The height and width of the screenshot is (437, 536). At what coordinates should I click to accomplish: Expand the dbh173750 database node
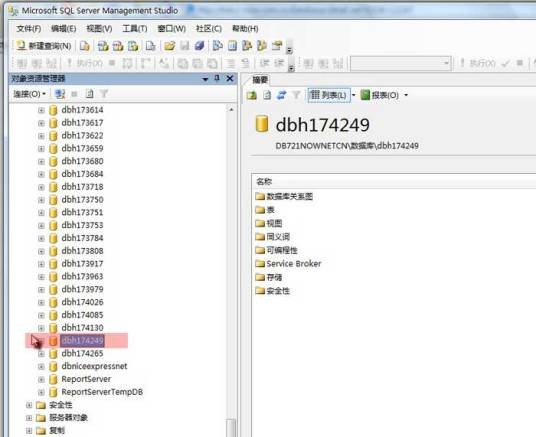tap(41, 200)
